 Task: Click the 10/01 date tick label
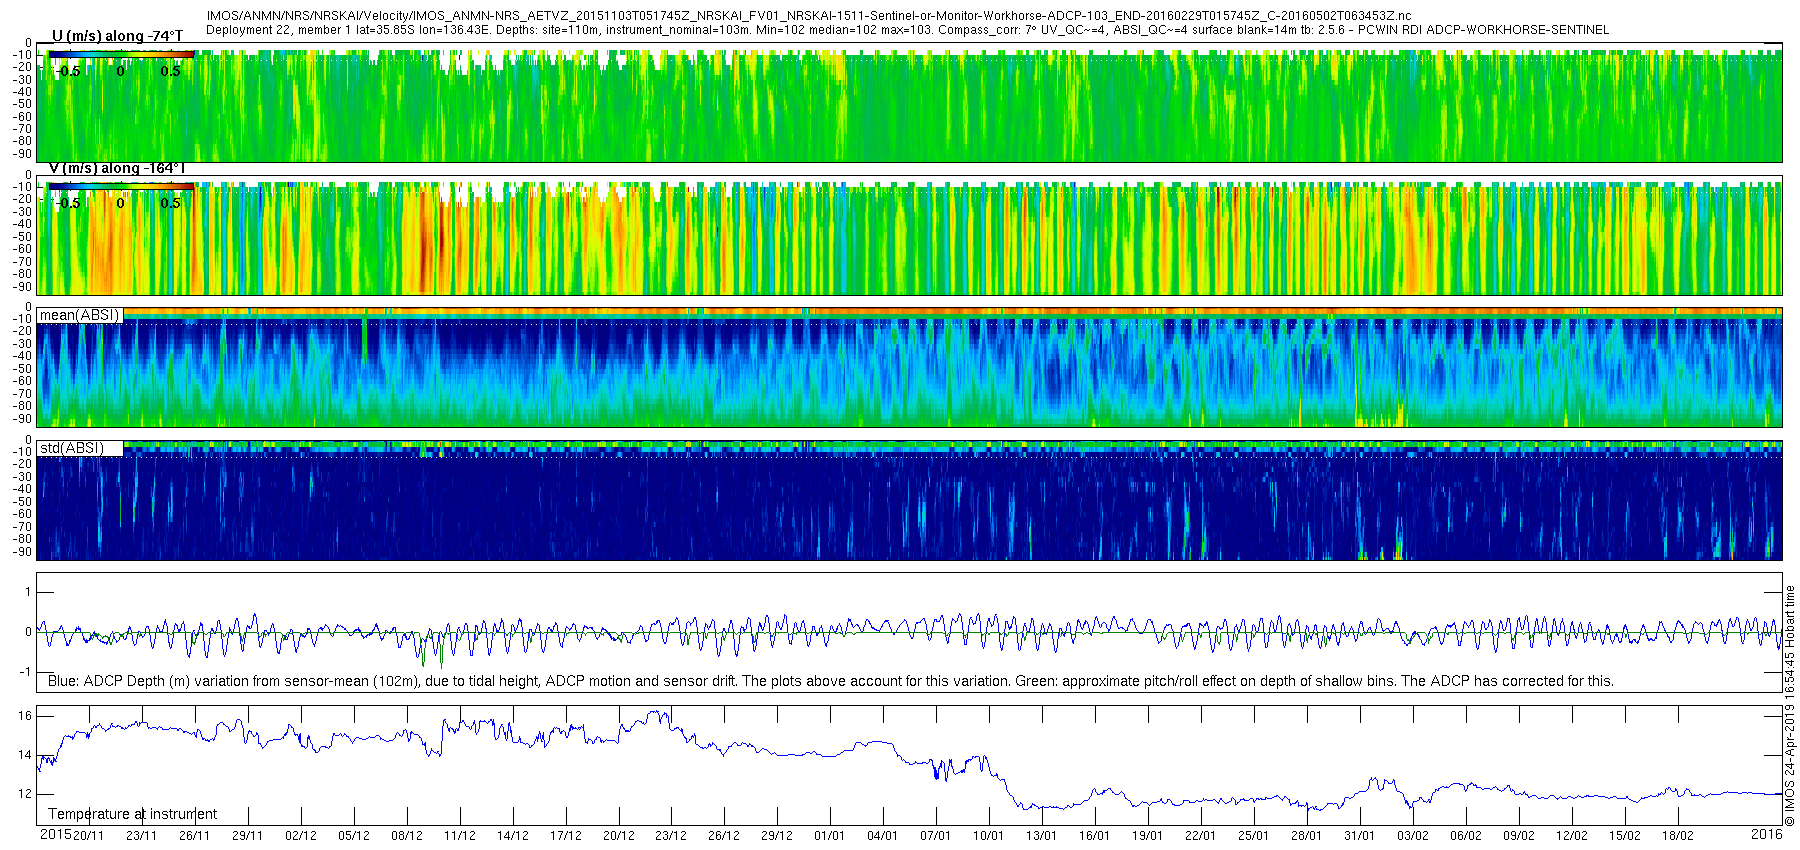point(988,836)
